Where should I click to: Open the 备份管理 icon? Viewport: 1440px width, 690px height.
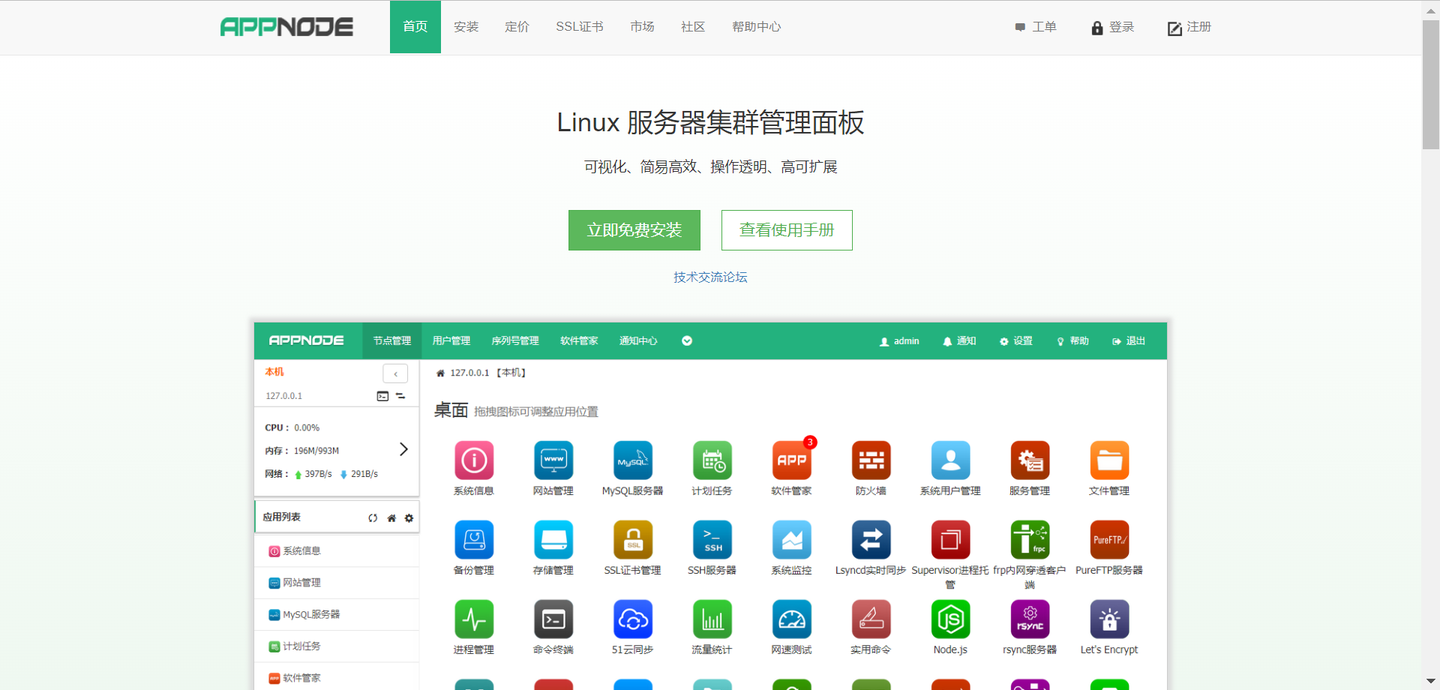click(x=474, y=540)
